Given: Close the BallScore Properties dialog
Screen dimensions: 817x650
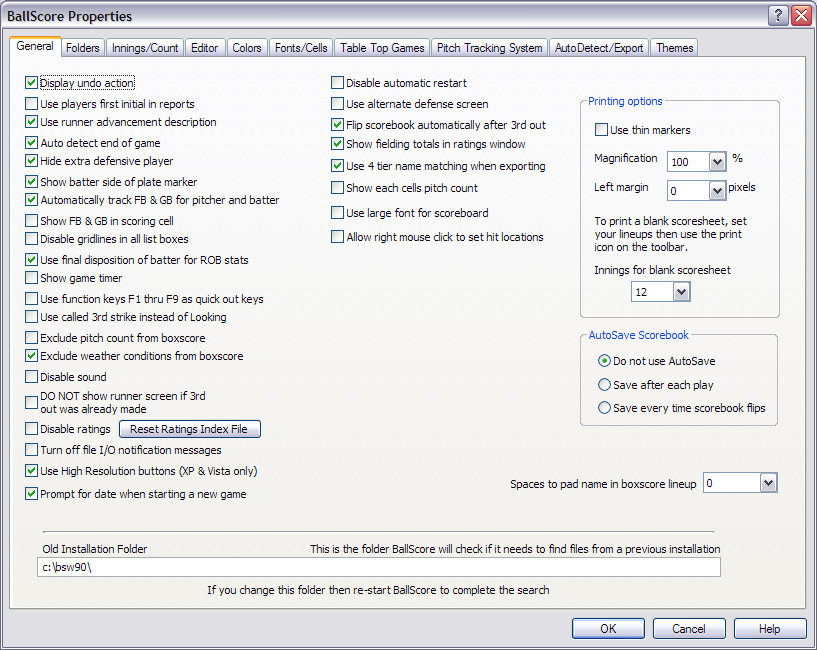Looking at the screenshot, I should point(800,16).
